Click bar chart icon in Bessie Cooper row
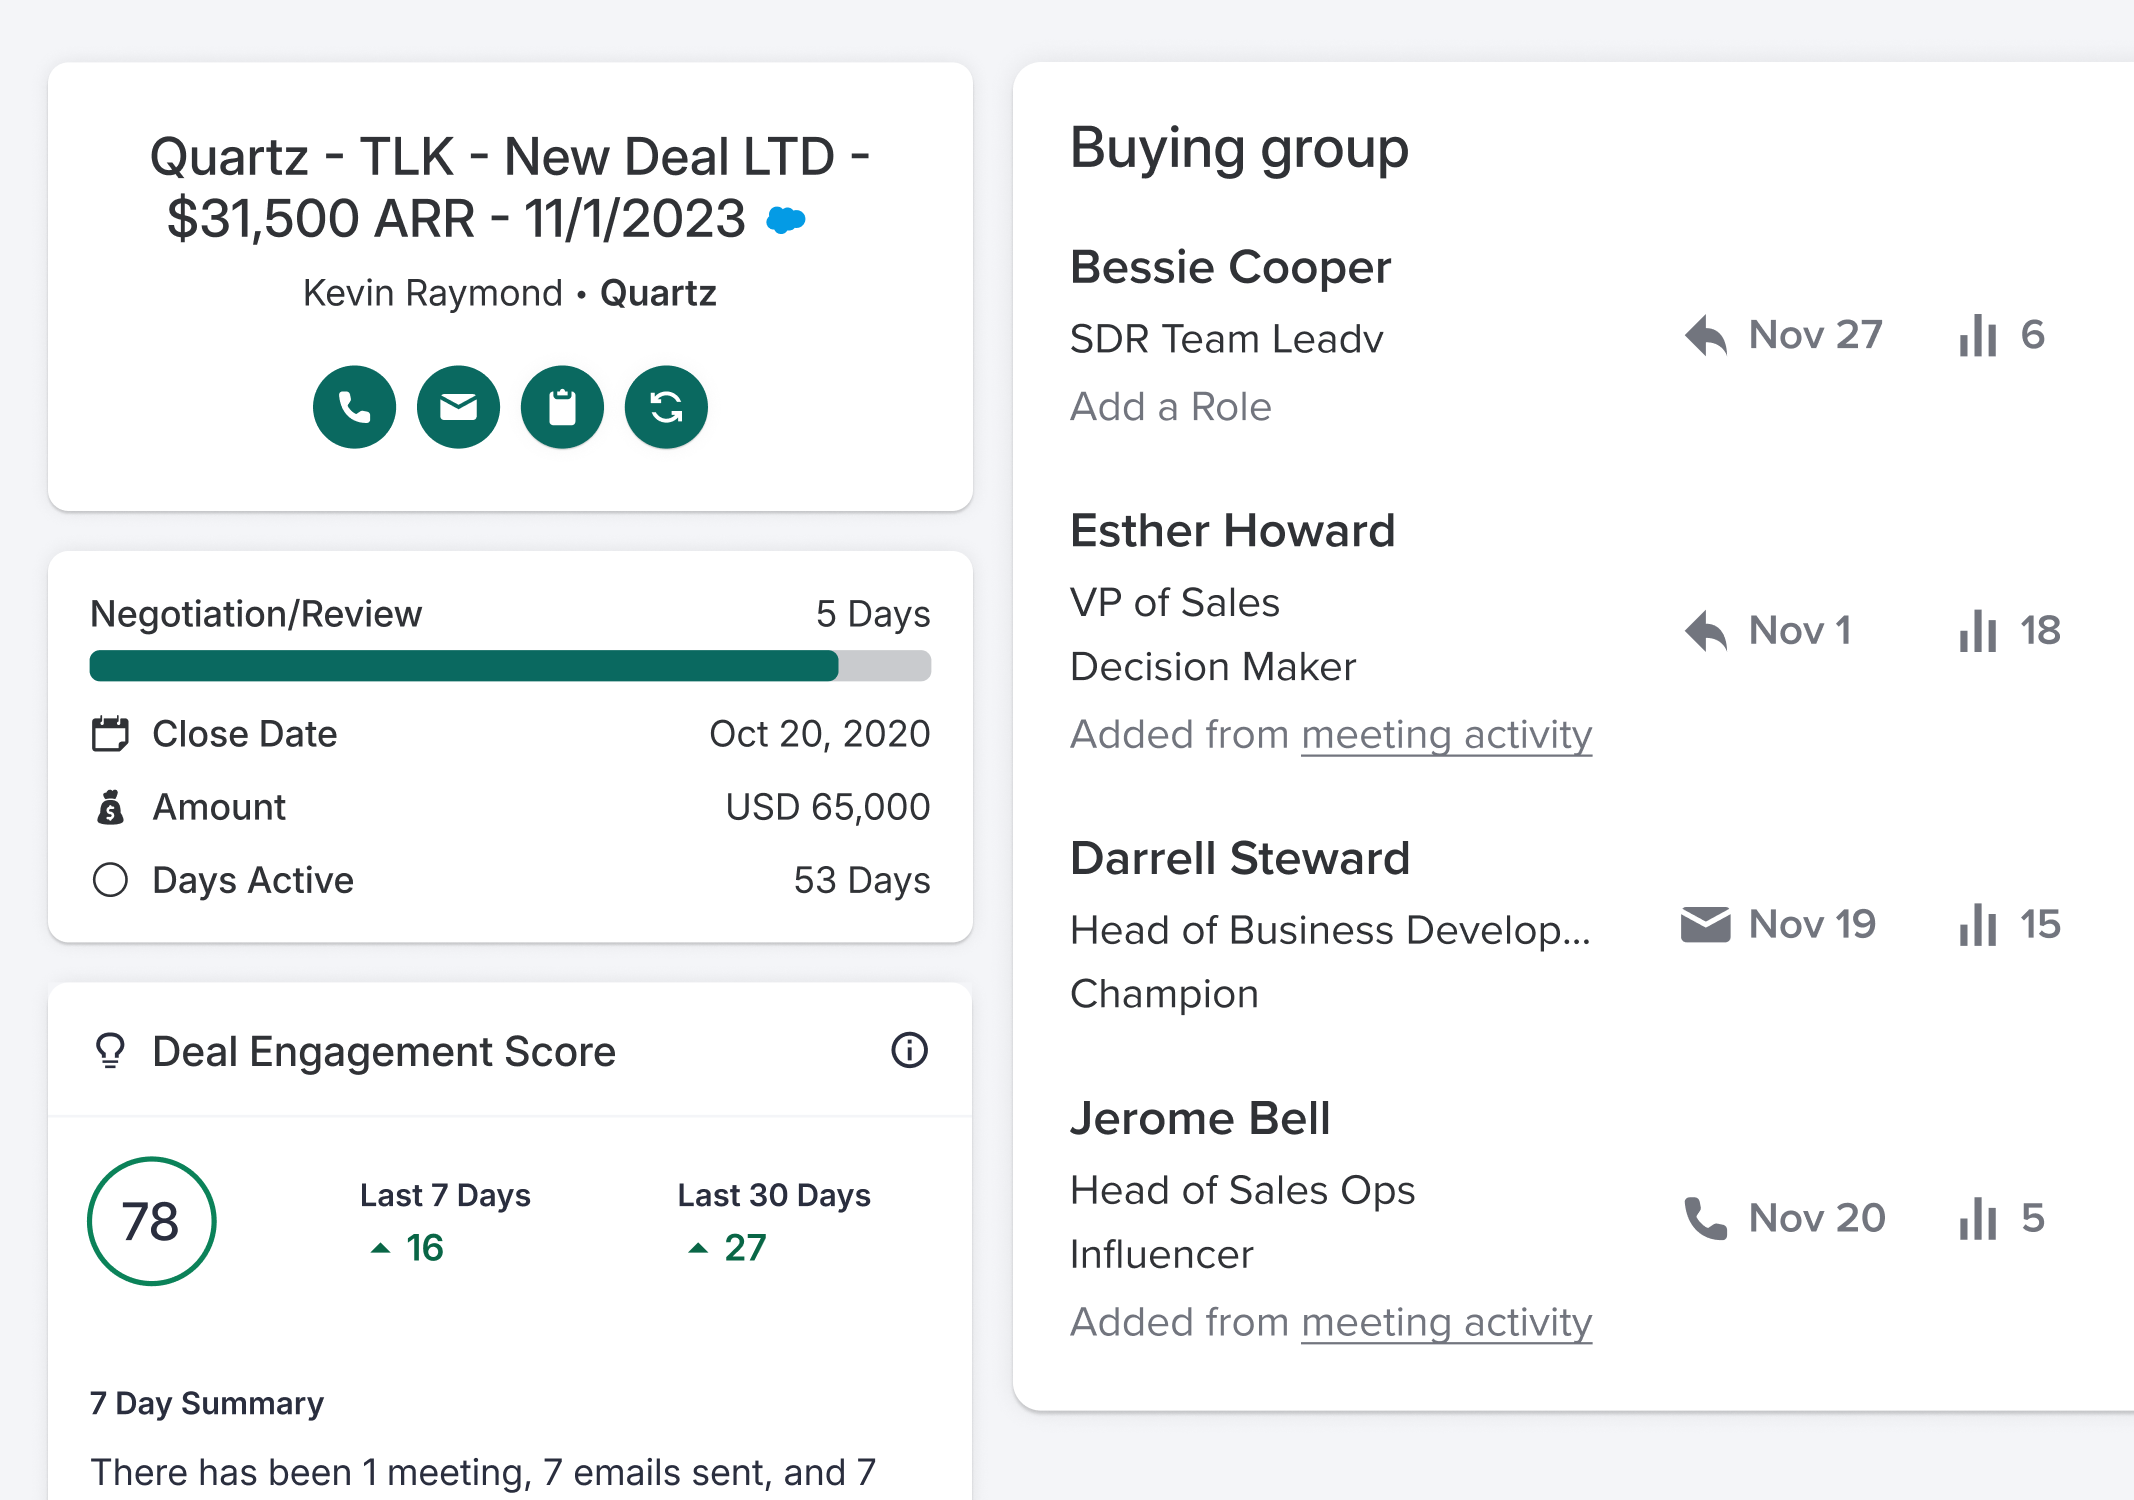Image resolution: width=2134 pixels, height=1500 pixels. 1978,335
